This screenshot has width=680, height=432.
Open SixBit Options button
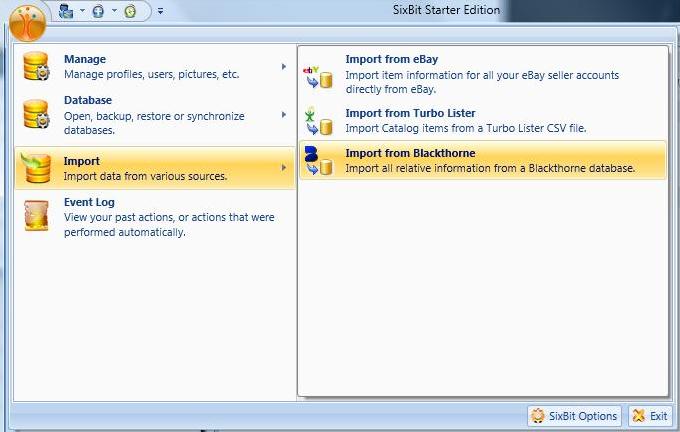[x=574, y=416]
